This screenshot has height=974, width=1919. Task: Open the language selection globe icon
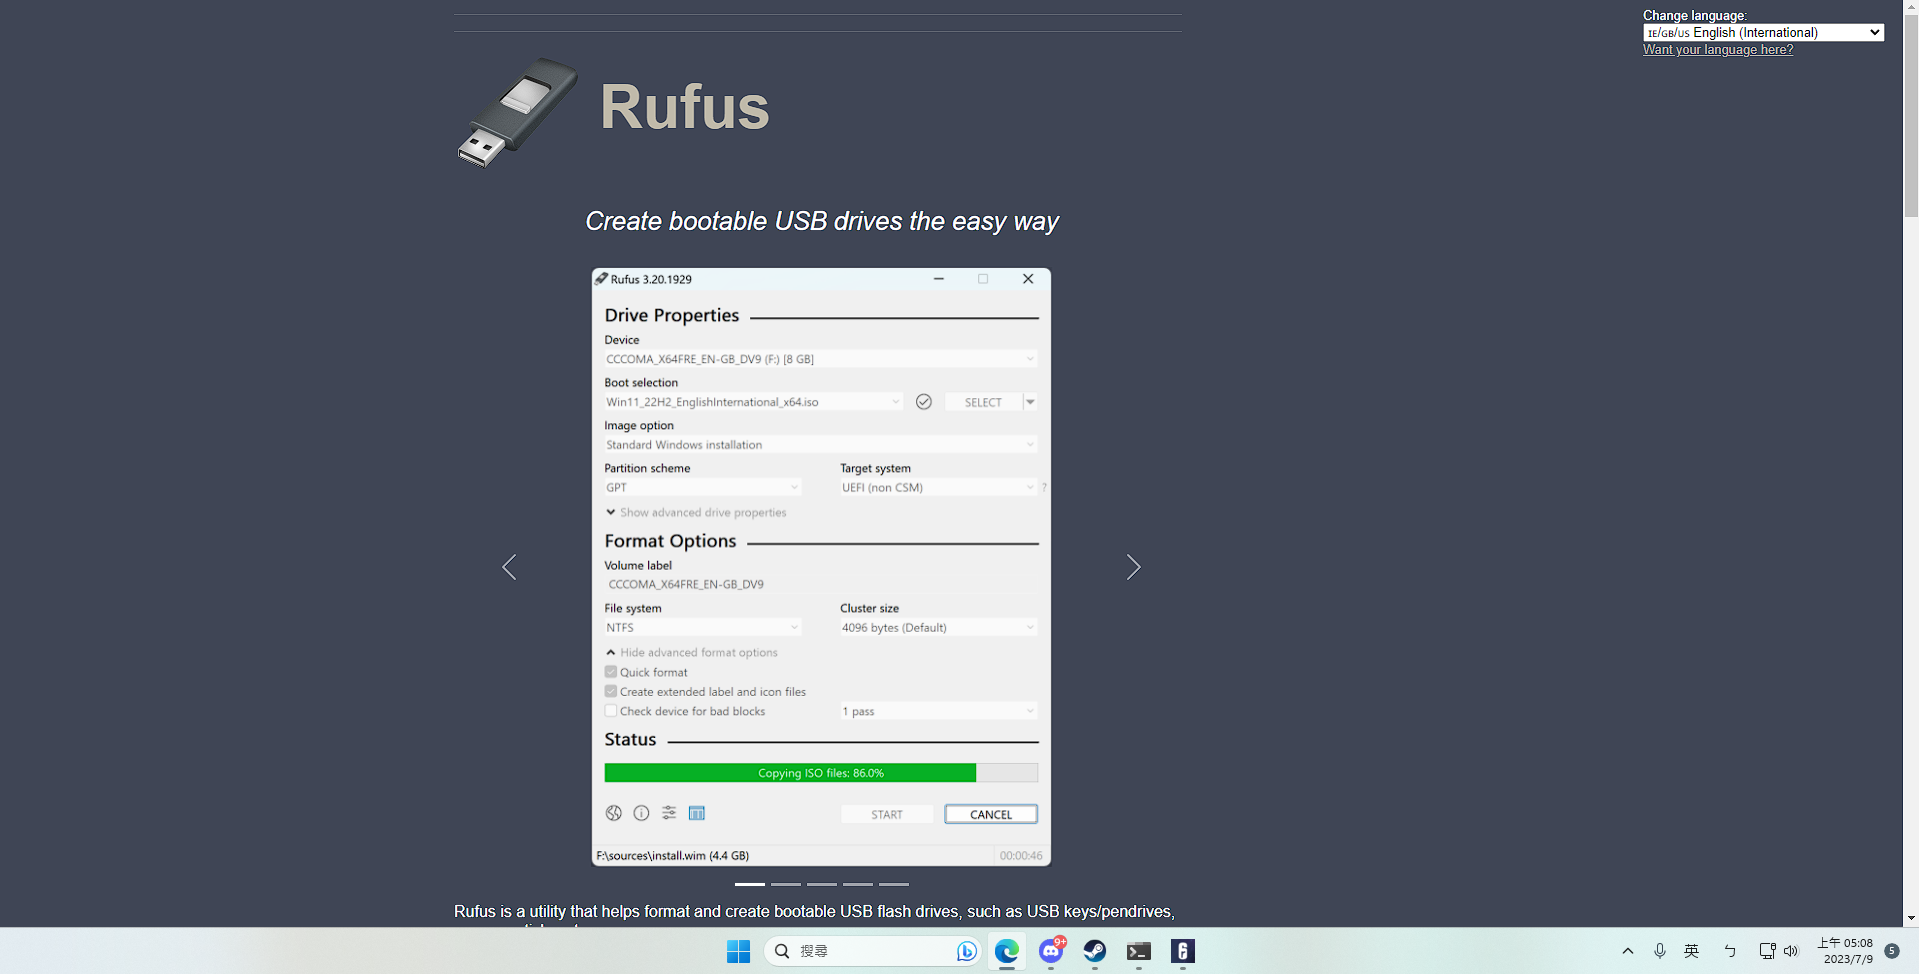click(613, 813)
